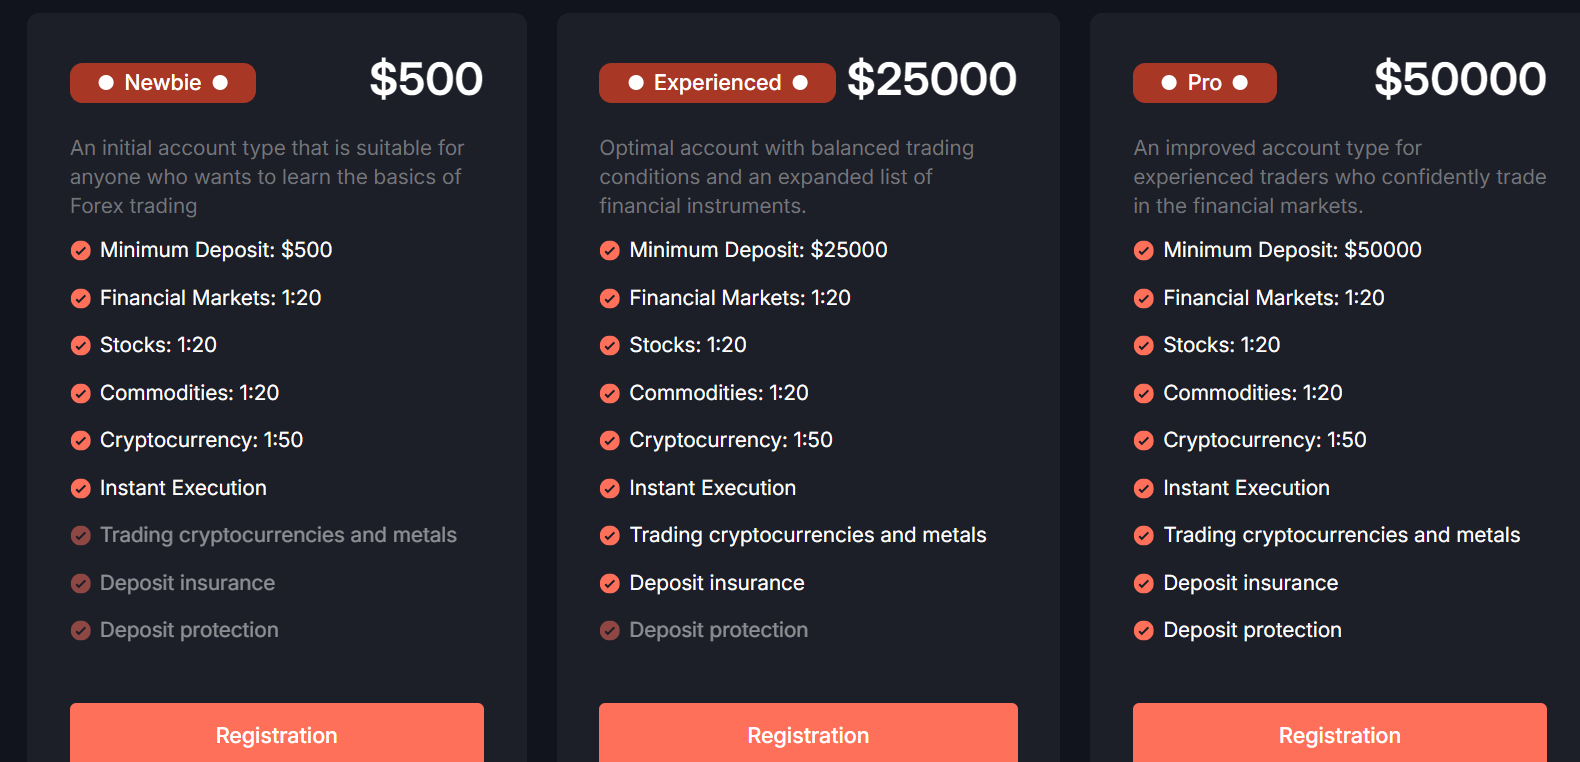Click checkmark icon beside Newbie Minimum Deposit $500
Viewport: 1580px width, 762px height.
81,250
